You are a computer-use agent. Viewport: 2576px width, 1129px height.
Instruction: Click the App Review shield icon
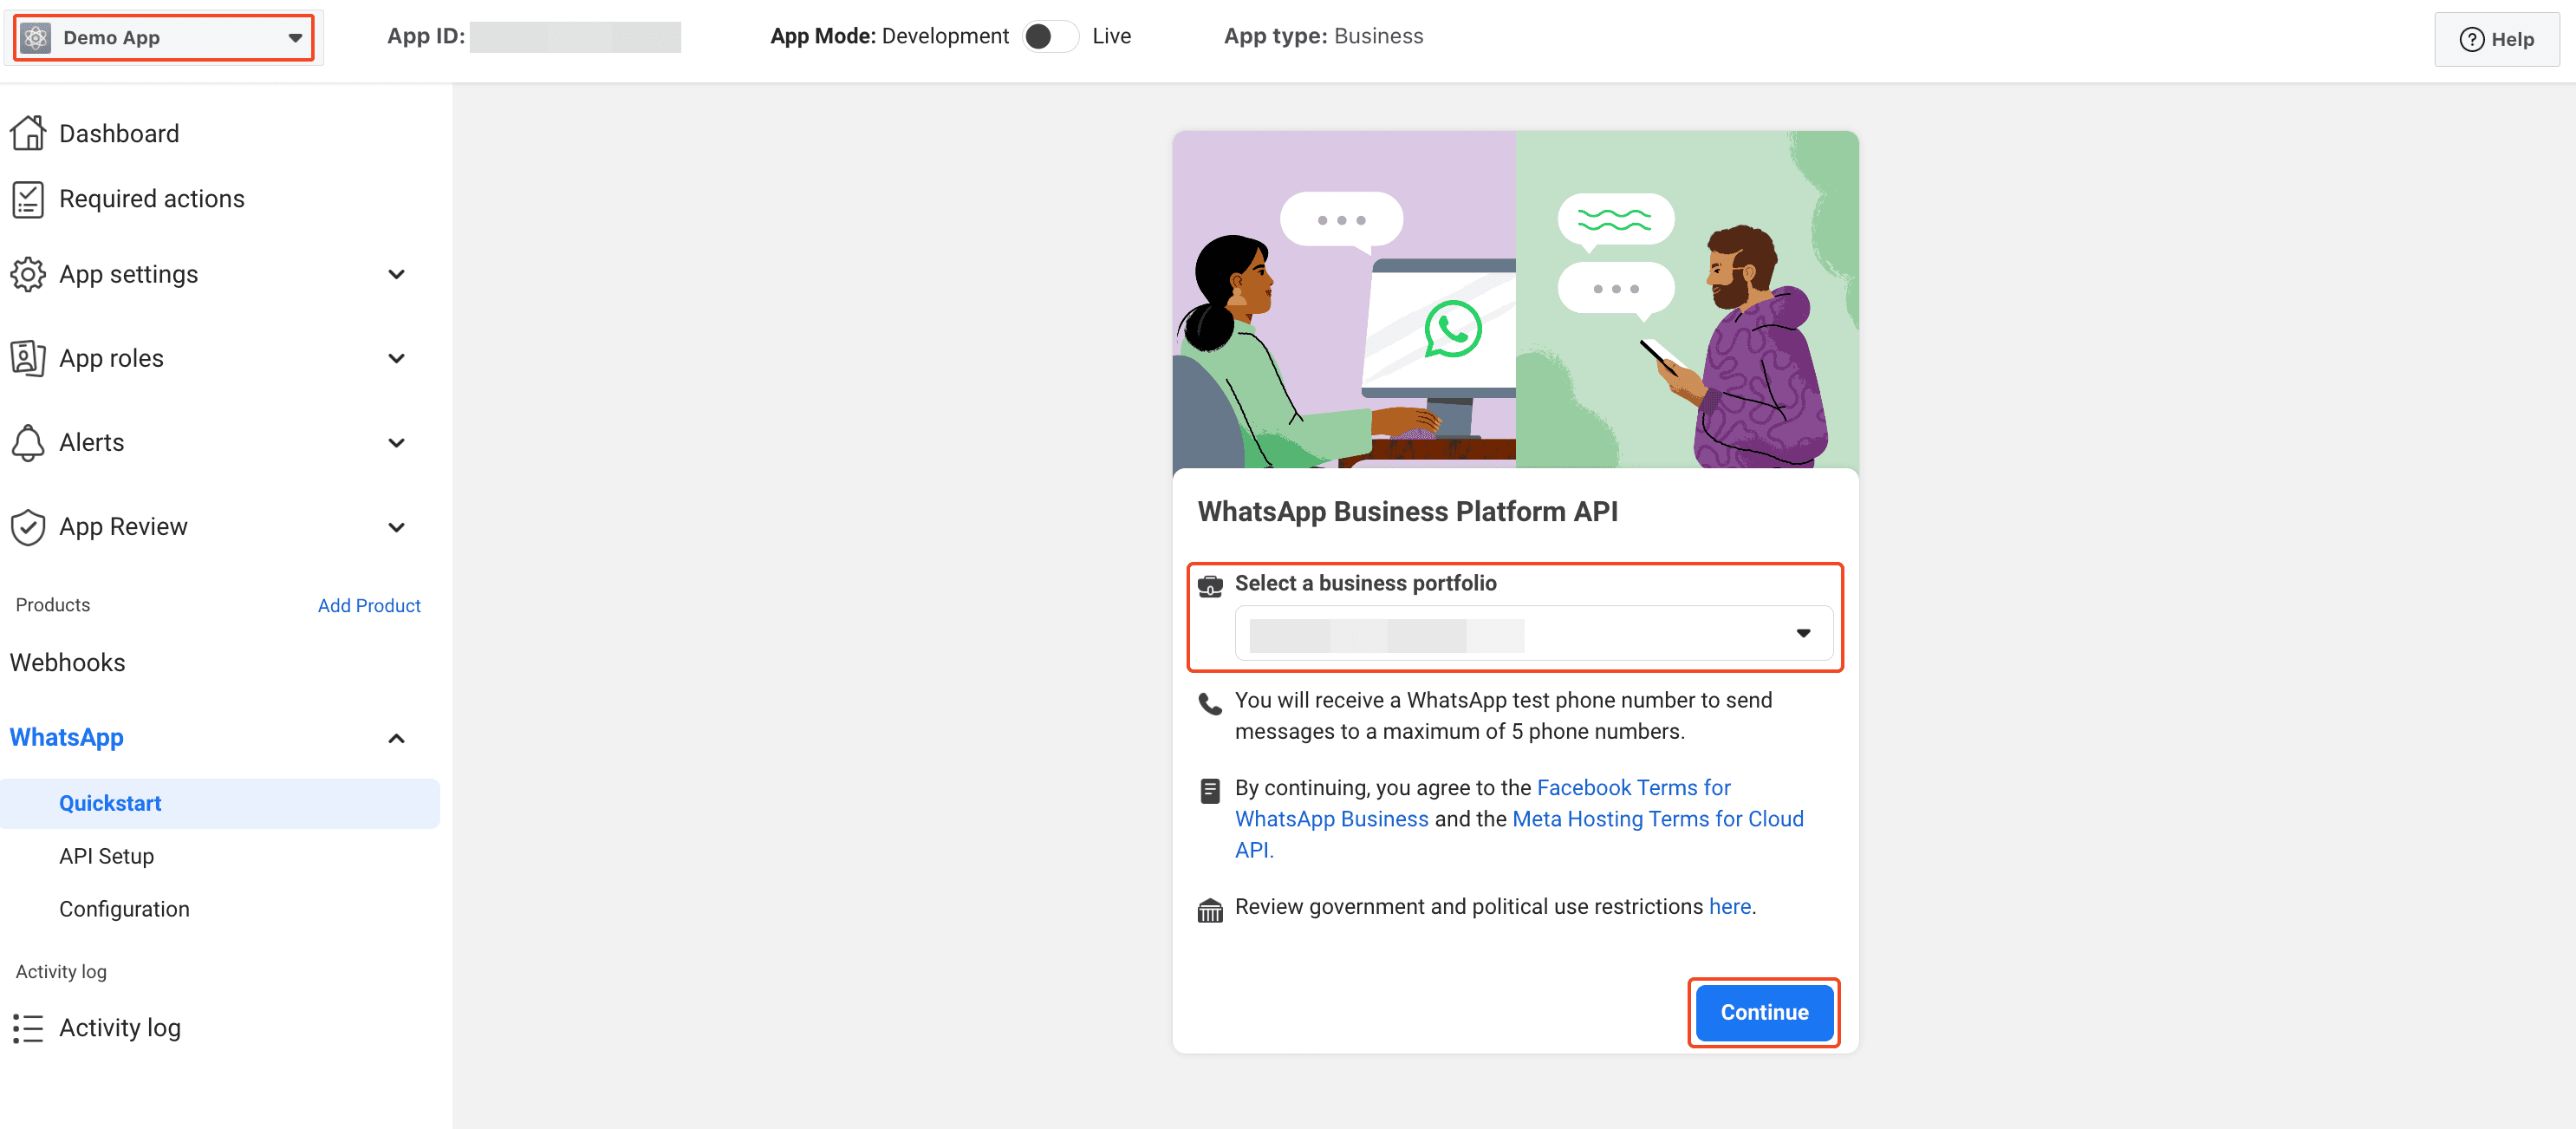point(28,527)
